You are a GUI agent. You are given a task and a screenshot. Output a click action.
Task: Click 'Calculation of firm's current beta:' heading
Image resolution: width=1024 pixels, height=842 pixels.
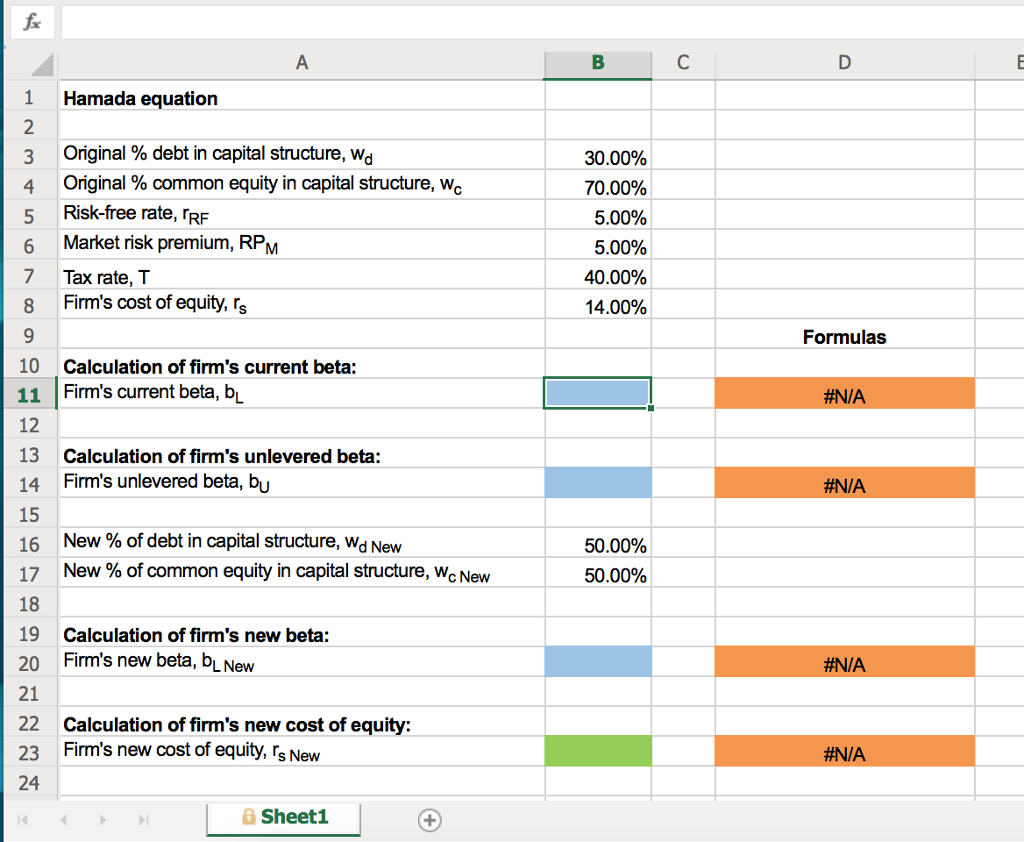210,367
